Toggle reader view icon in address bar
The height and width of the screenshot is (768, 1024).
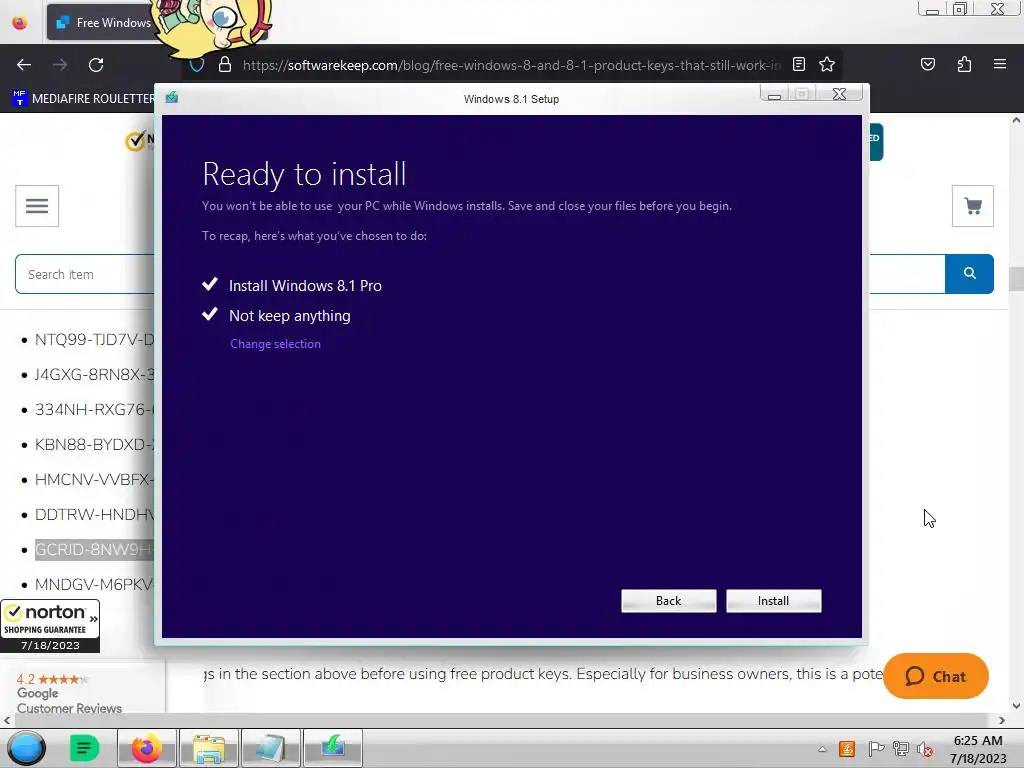pyautogui.click(x=799, y=64)
